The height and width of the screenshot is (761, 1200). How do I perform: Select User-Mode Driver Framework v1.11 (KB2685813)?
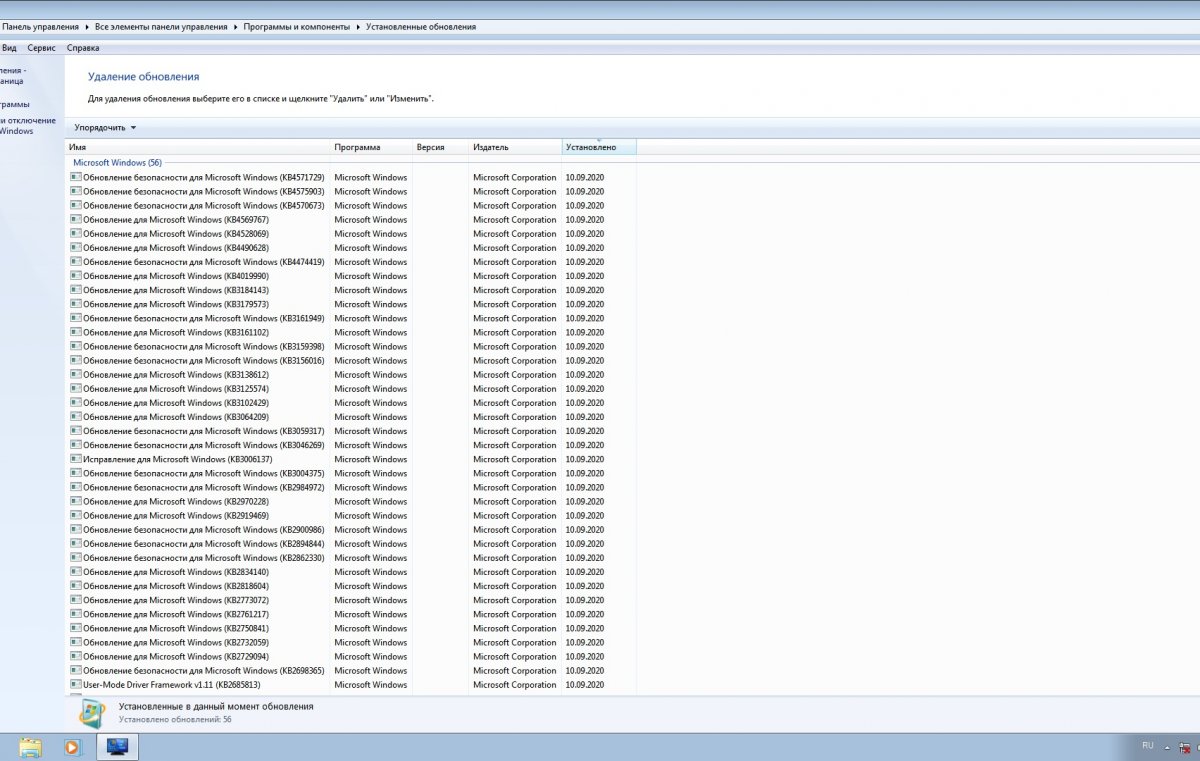[172, 685]
